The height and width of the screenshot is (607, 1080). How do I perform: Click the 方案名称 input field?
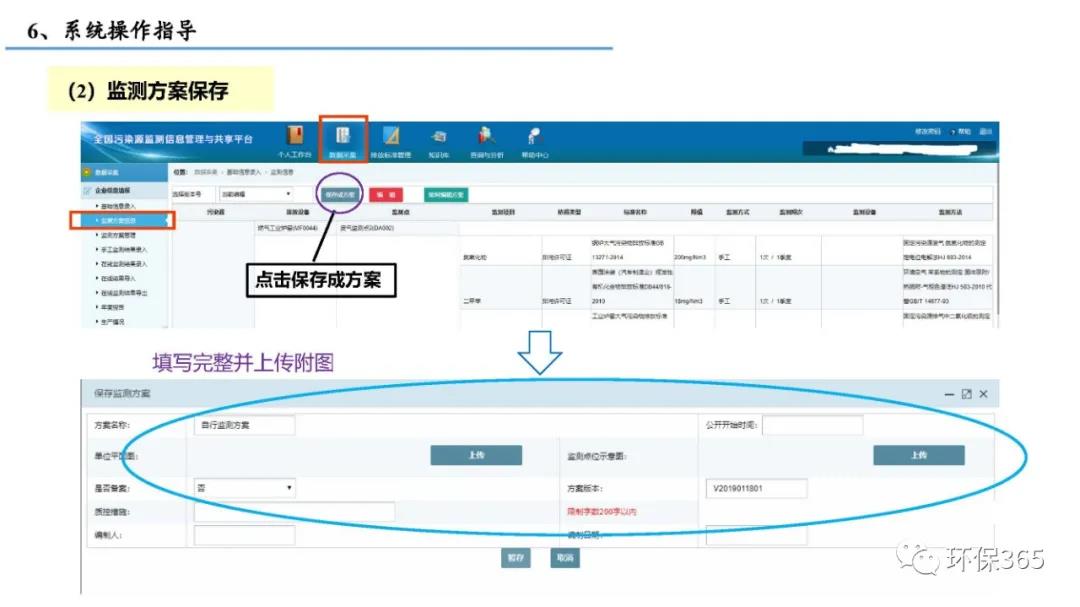[245, 426]
